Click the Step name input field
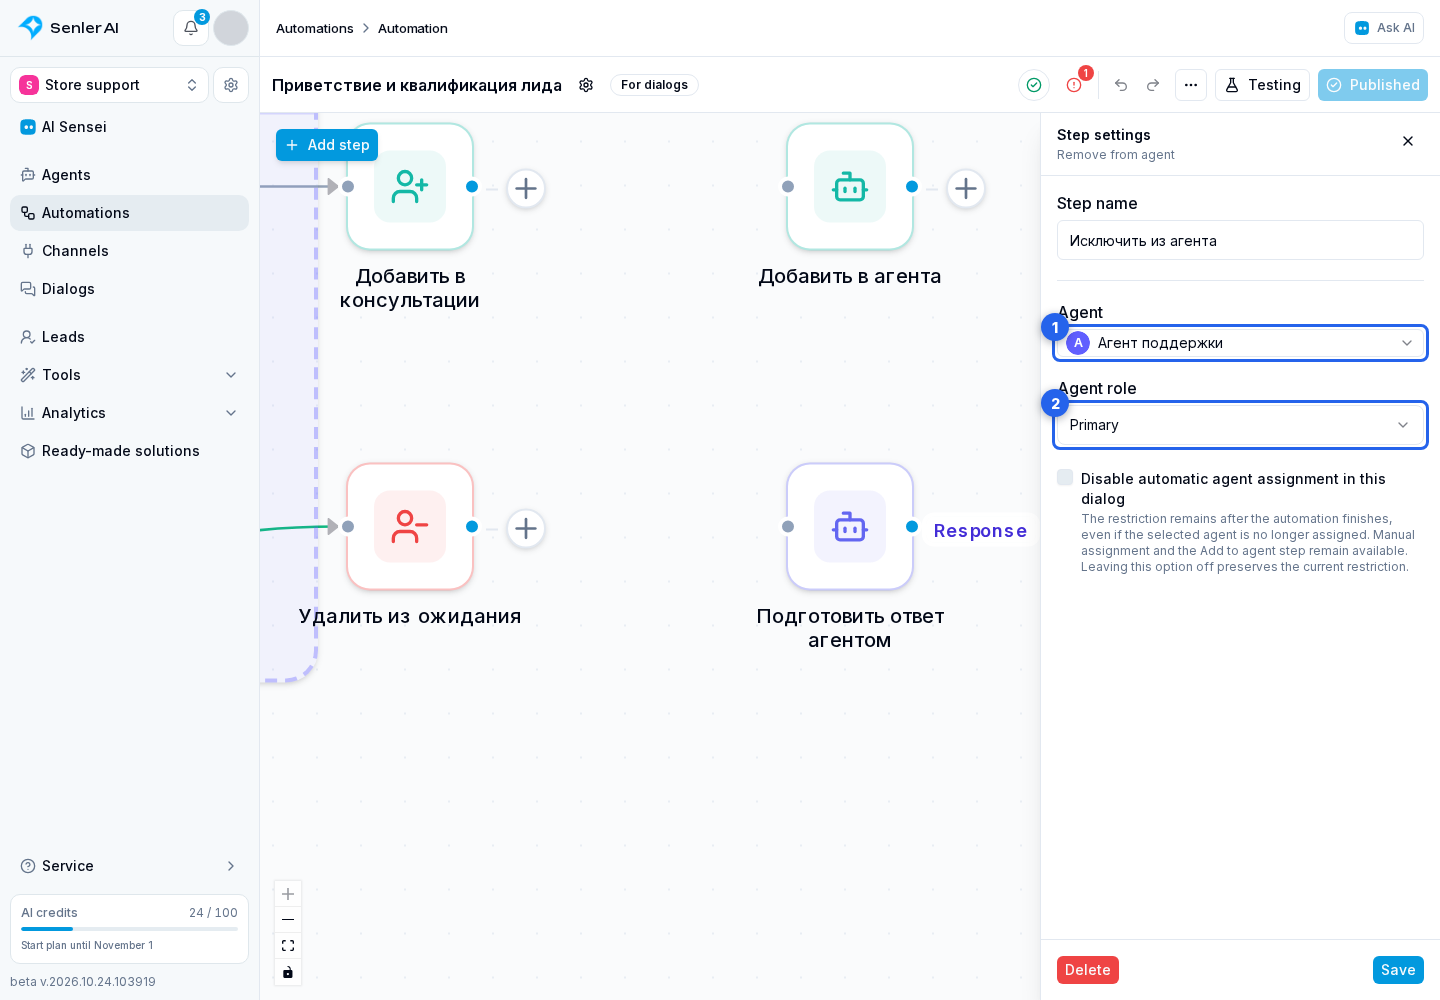 pos(1240,240)
